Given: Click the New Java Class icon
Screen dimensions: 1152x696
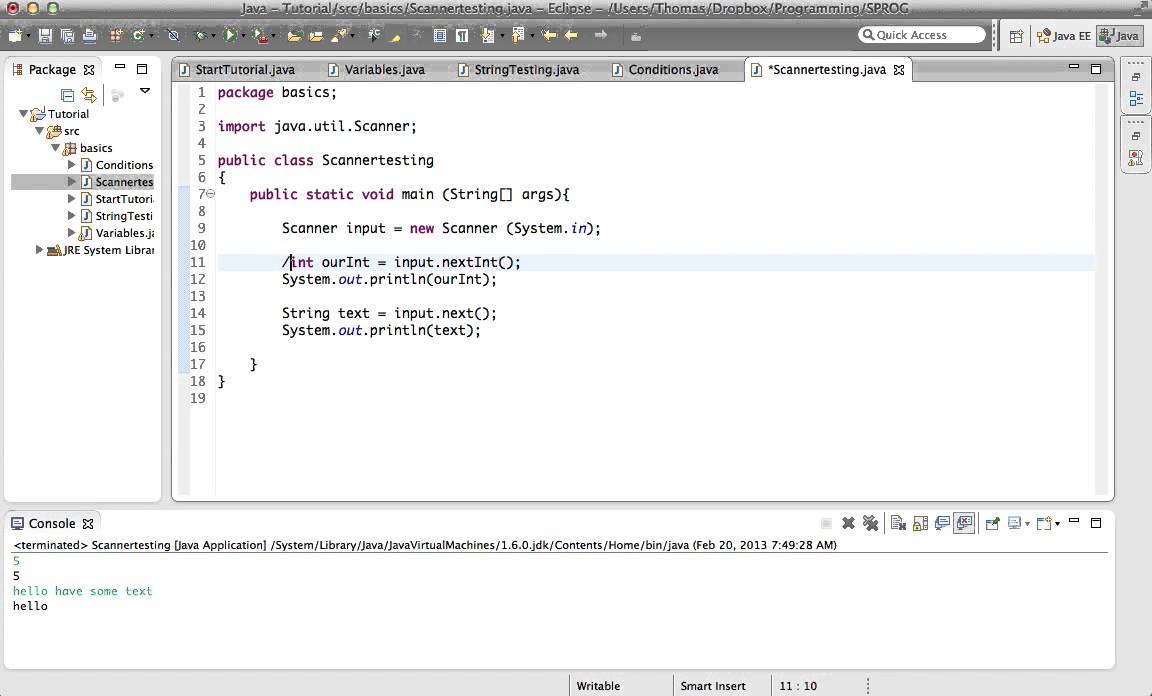Looking at the screenshot, I should [x=137, y=35].
